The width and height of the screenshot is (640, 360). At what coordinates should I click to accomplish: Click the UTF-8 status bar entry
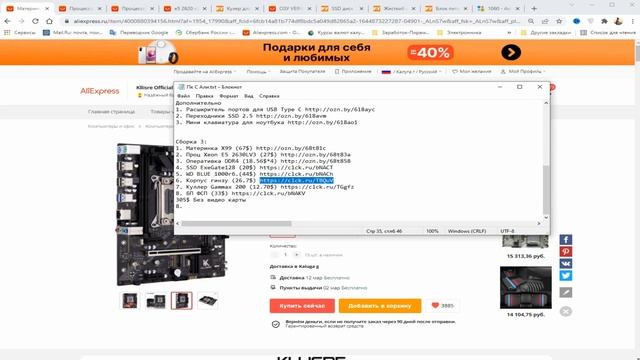(507, 231)
